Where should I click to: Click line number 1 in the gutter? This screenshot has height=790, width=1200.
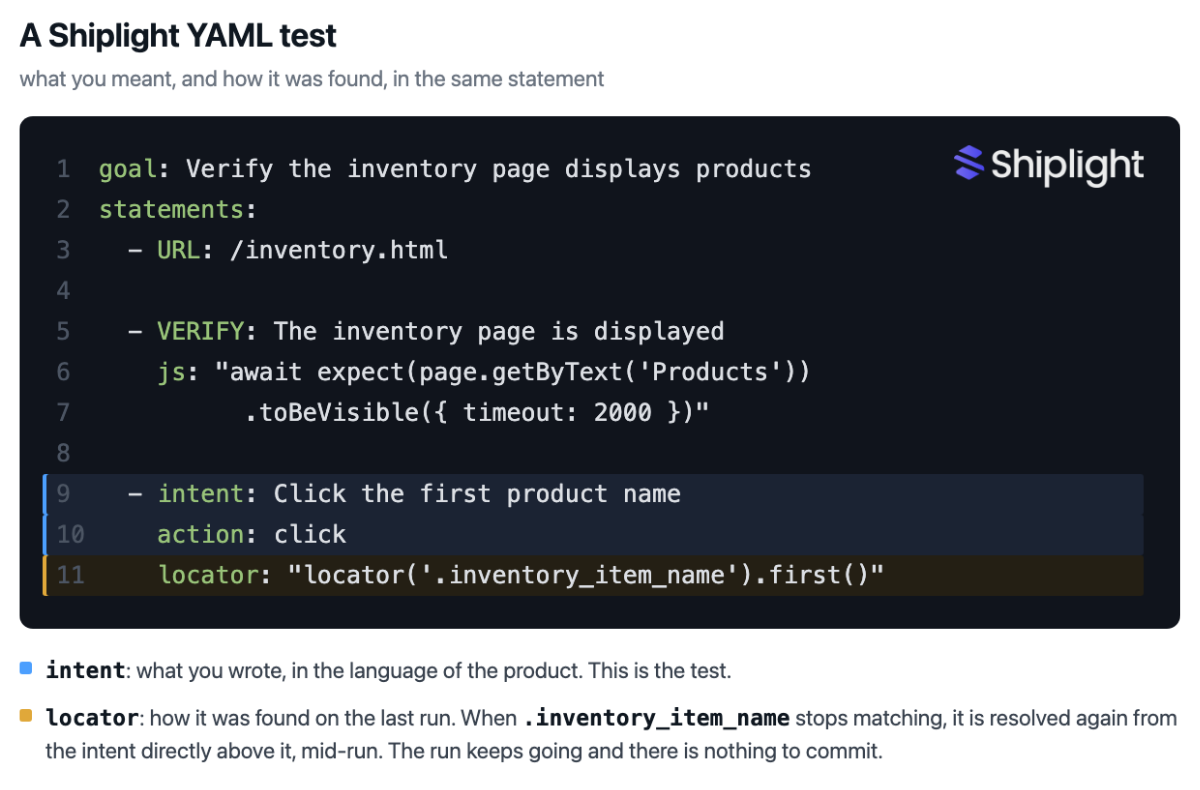tap(63, 169)
